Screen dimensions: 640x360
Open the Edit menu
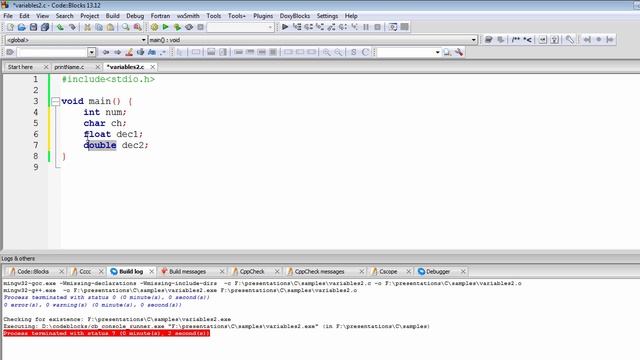[x=24, y=16]
